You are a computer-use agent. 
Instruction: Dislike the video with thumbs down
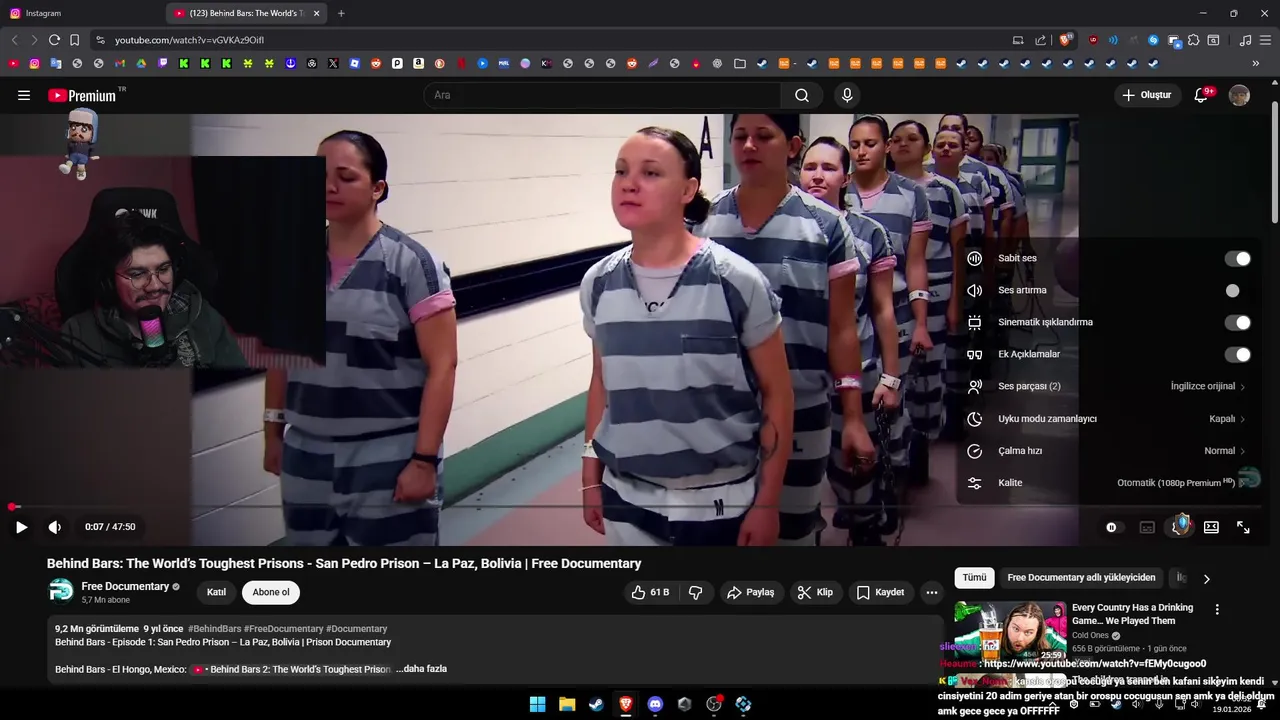[x=695, y=592]
